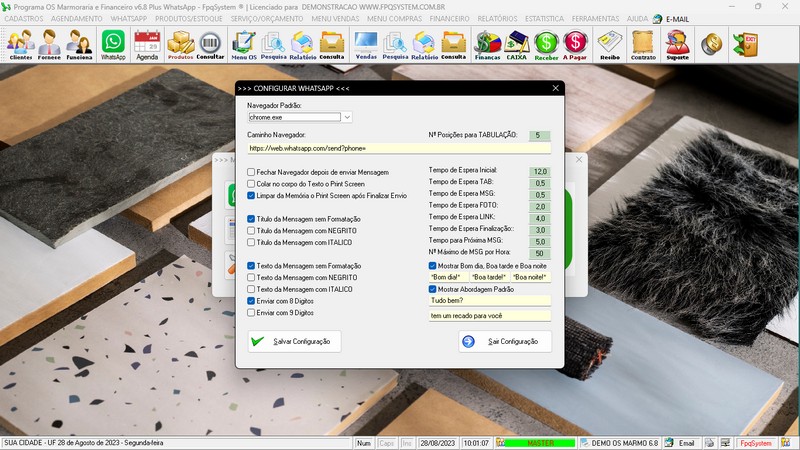Check Colar no corpo do Texto o Print Screen

point(251,184)
